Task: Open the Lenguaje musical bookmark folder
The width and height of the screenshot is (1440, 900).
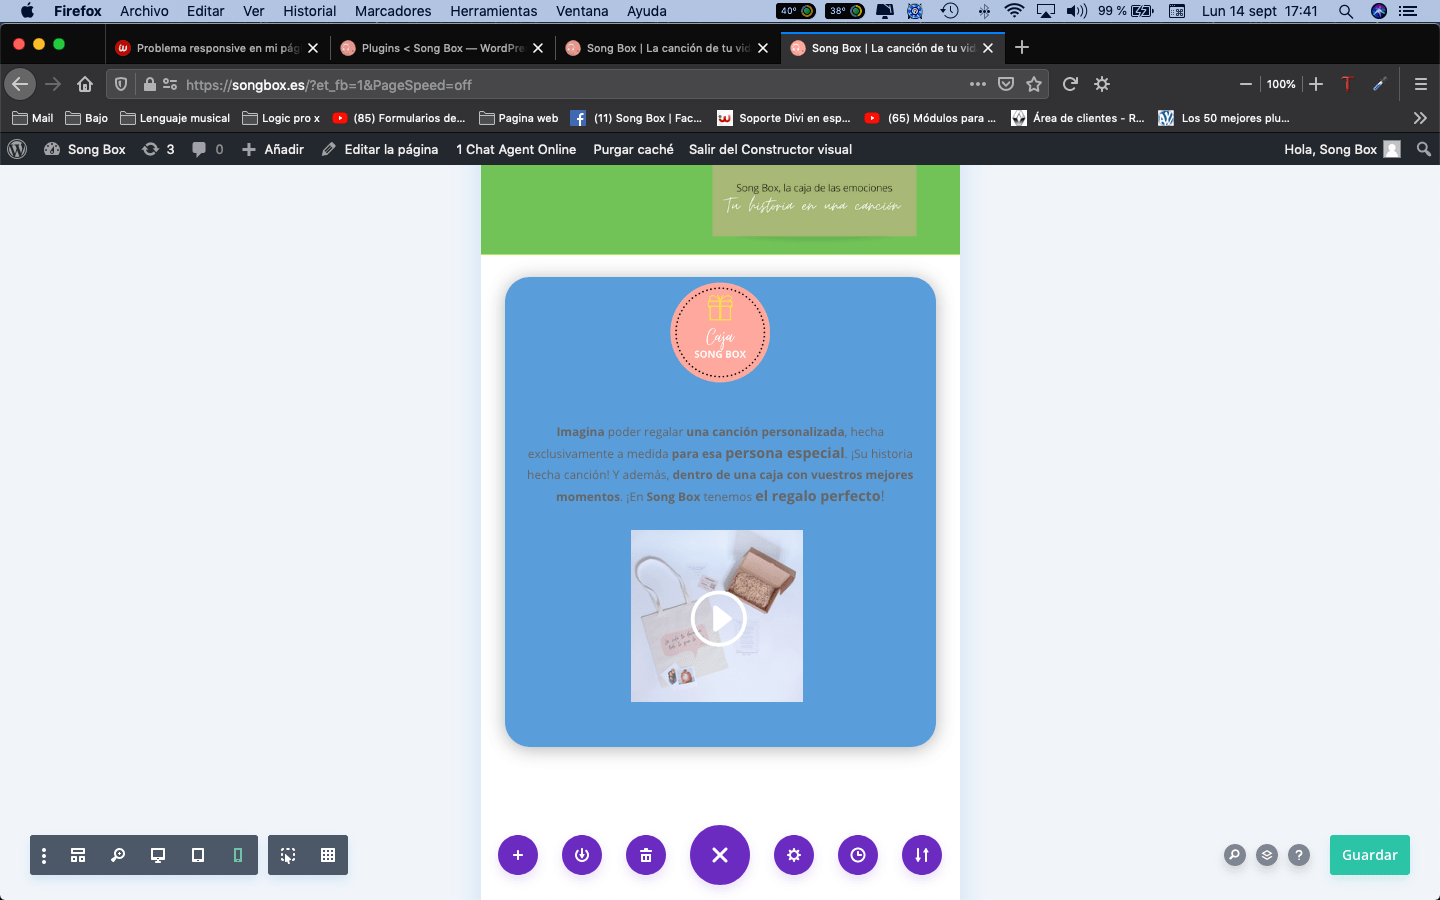Action: coord(175,118)
